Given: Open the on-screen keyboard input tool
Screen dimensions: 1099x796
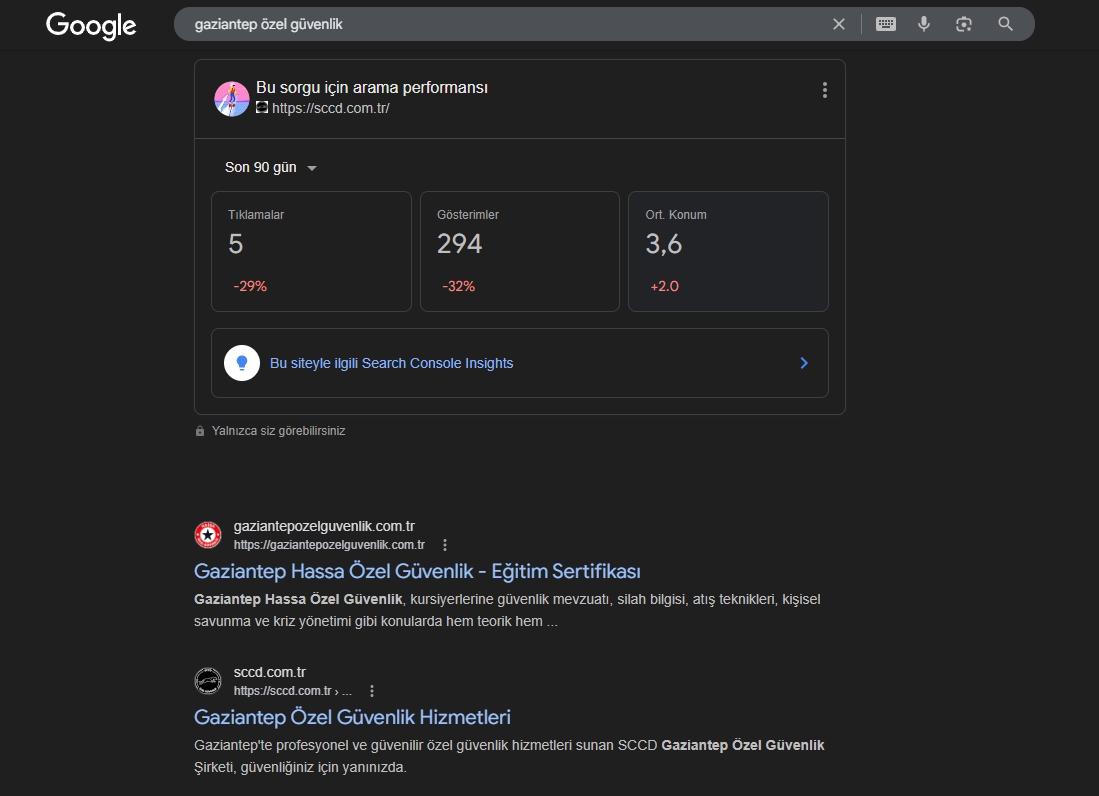Looking at the screenshot, I should click(x=886, y=24).
